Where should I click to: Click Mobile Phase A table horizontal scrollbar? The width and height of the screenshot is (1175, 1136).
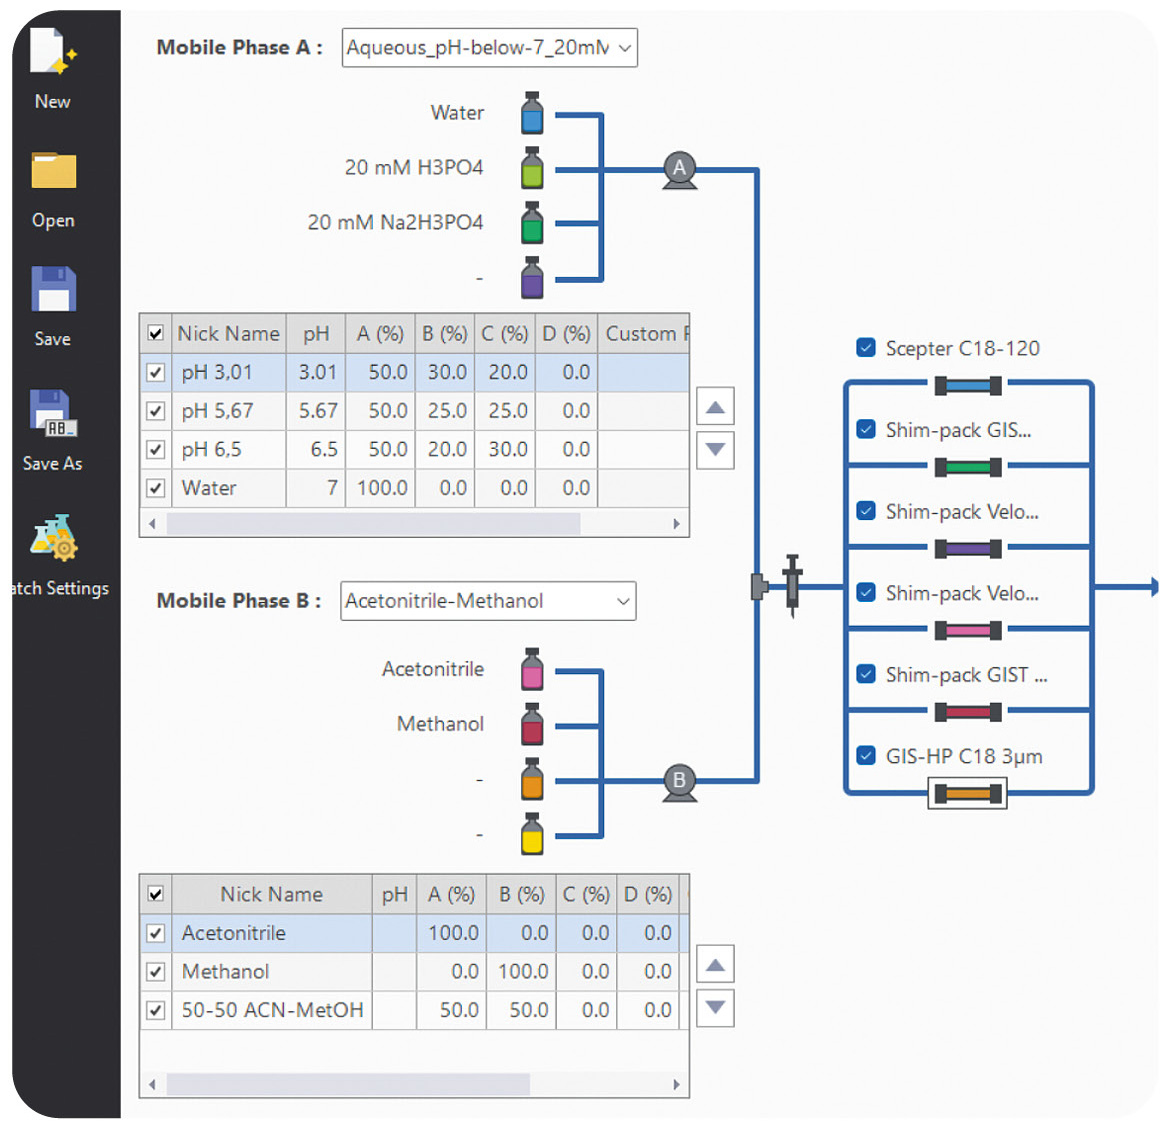click(x=373, y=524)
